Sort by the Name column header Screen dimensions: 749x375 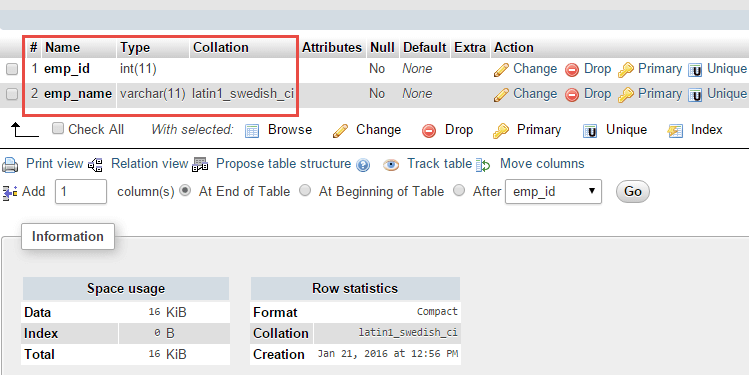pos(62,48)
